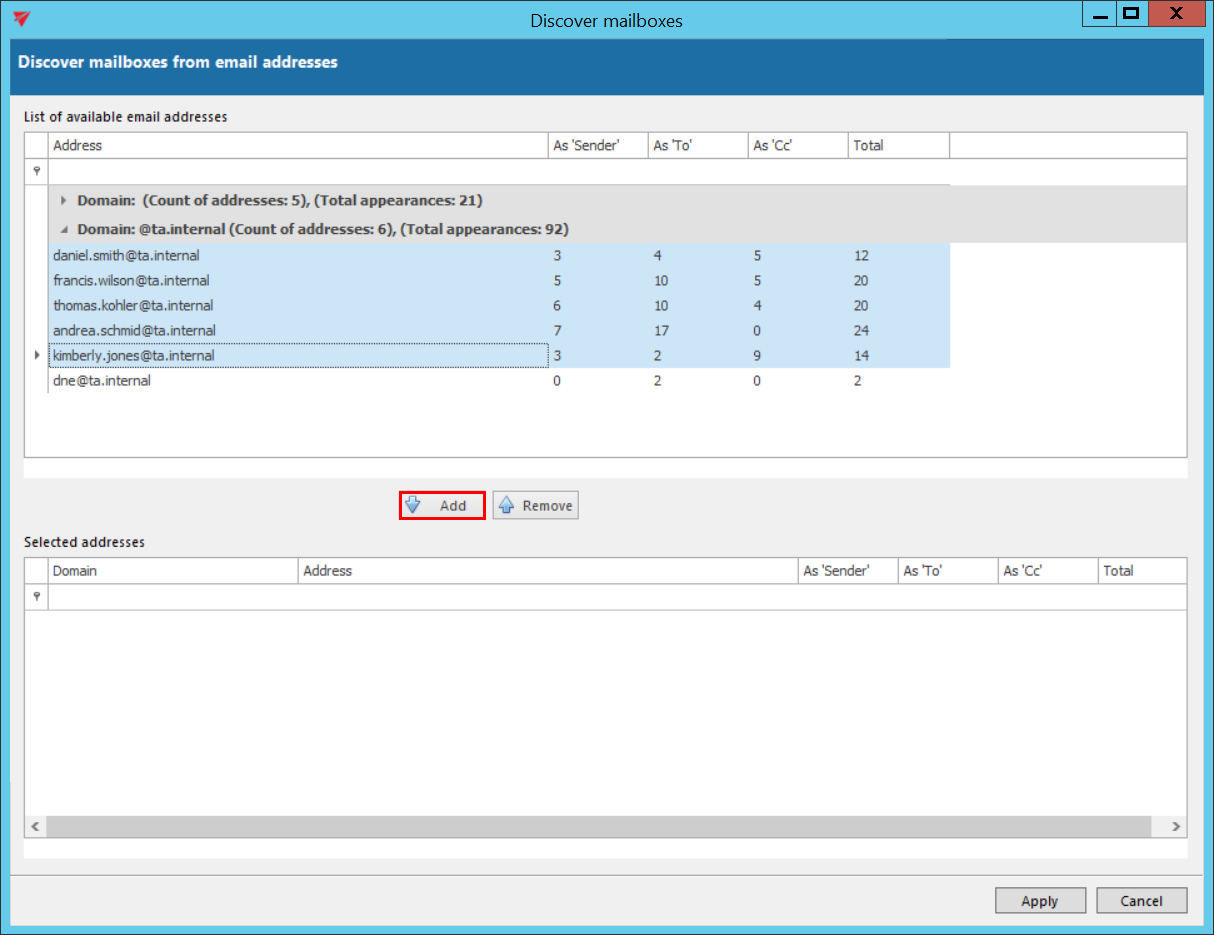Screen dimensions: 1214x935
Task: Expand the empty Domain group with 5 addresses
Action: (x=65, y=201)
